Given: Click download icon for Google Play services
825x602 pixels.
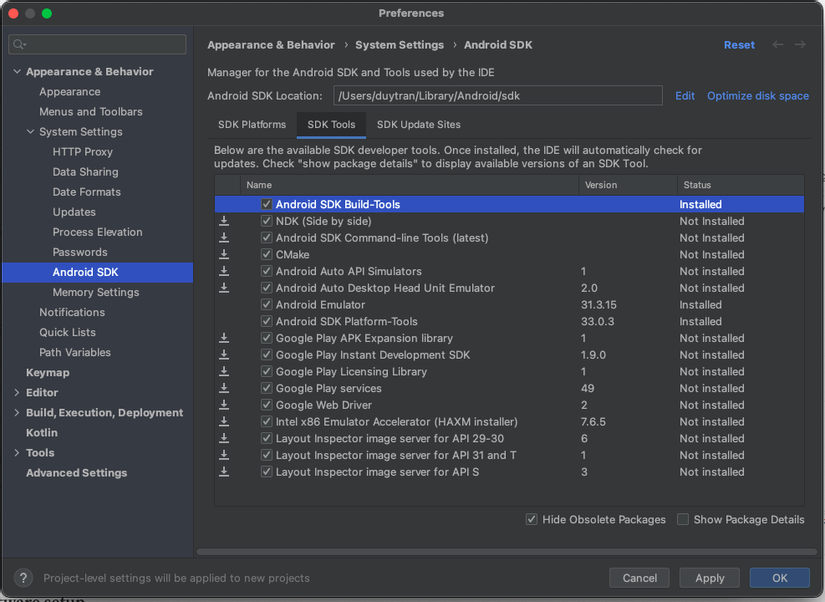Looking at the screenshot, I should 225,388.
